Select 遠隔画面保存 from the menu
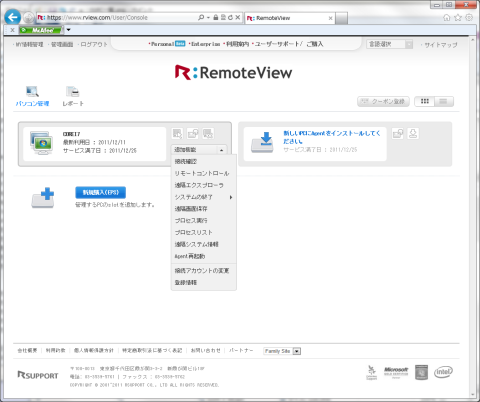 click(204, 209)
